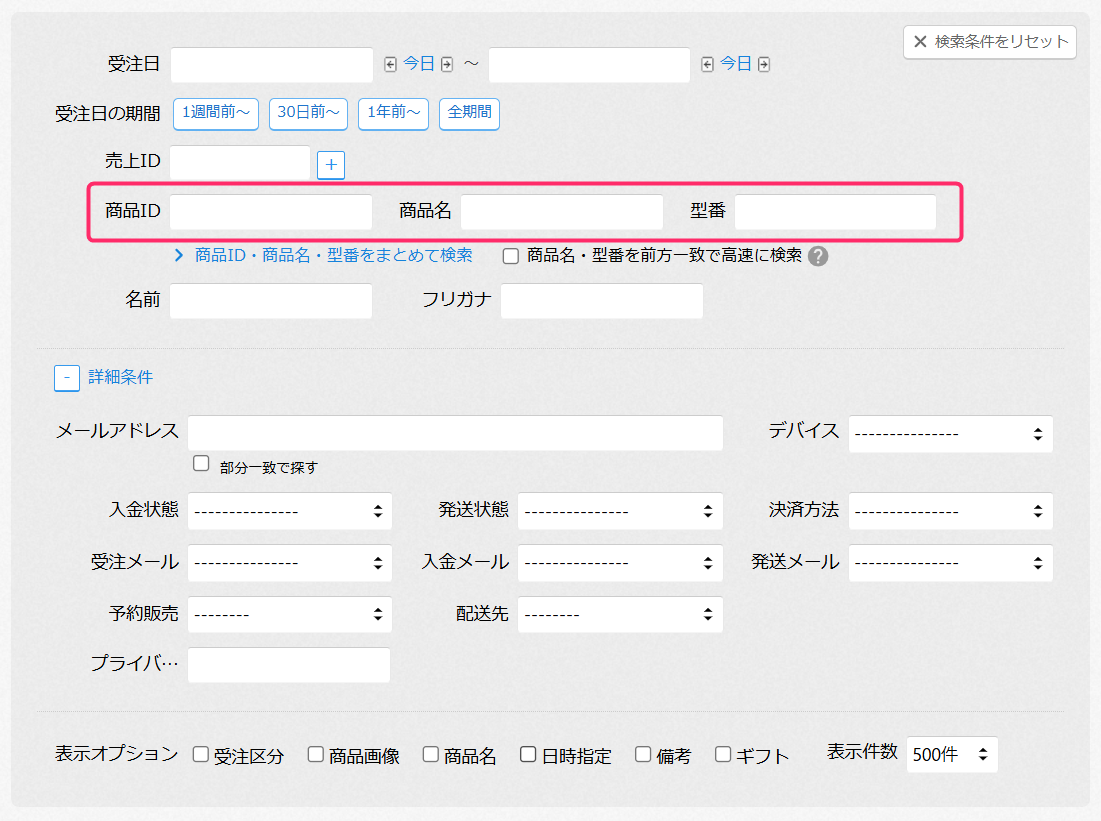This screenshot has height=821, width=1101.
Task: Open help icon for 前方一致 search
Action: [818, 256]
